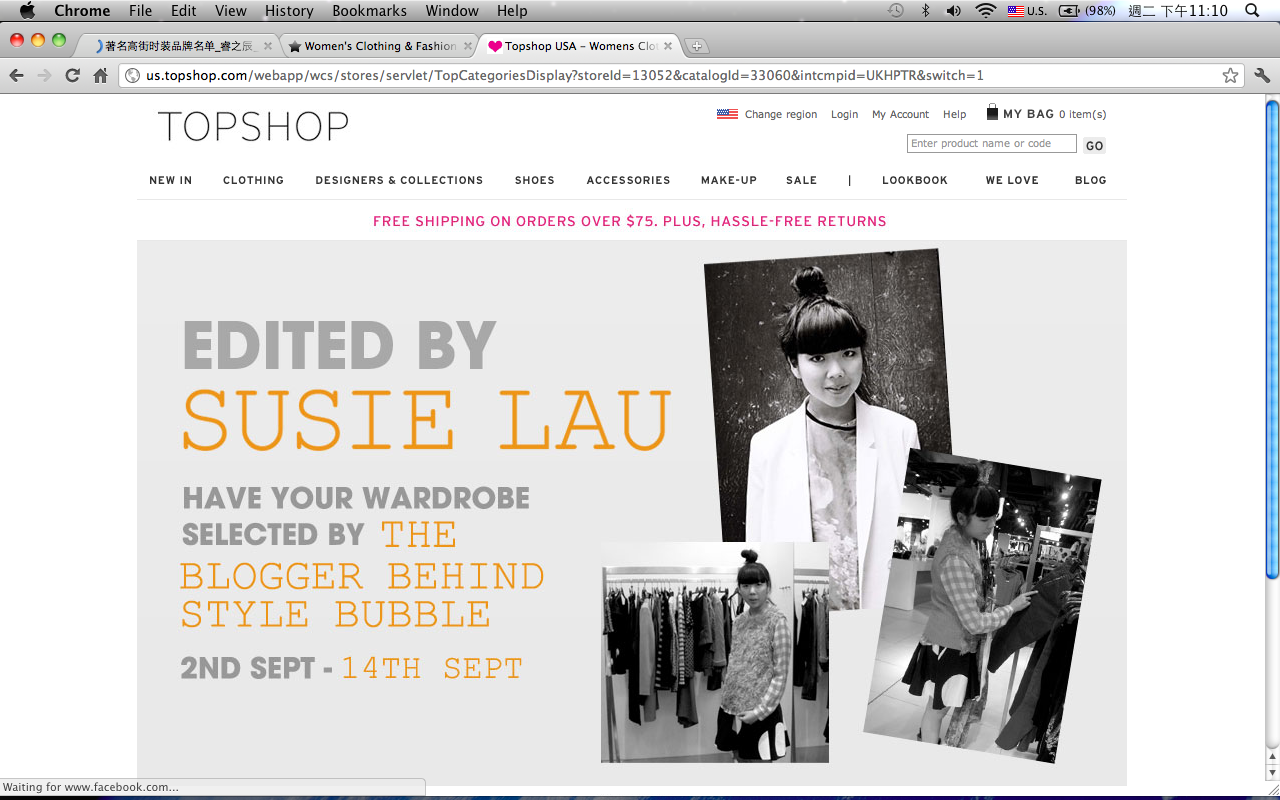Close the Women's Clothing & Fashion tab

point(467,46)
